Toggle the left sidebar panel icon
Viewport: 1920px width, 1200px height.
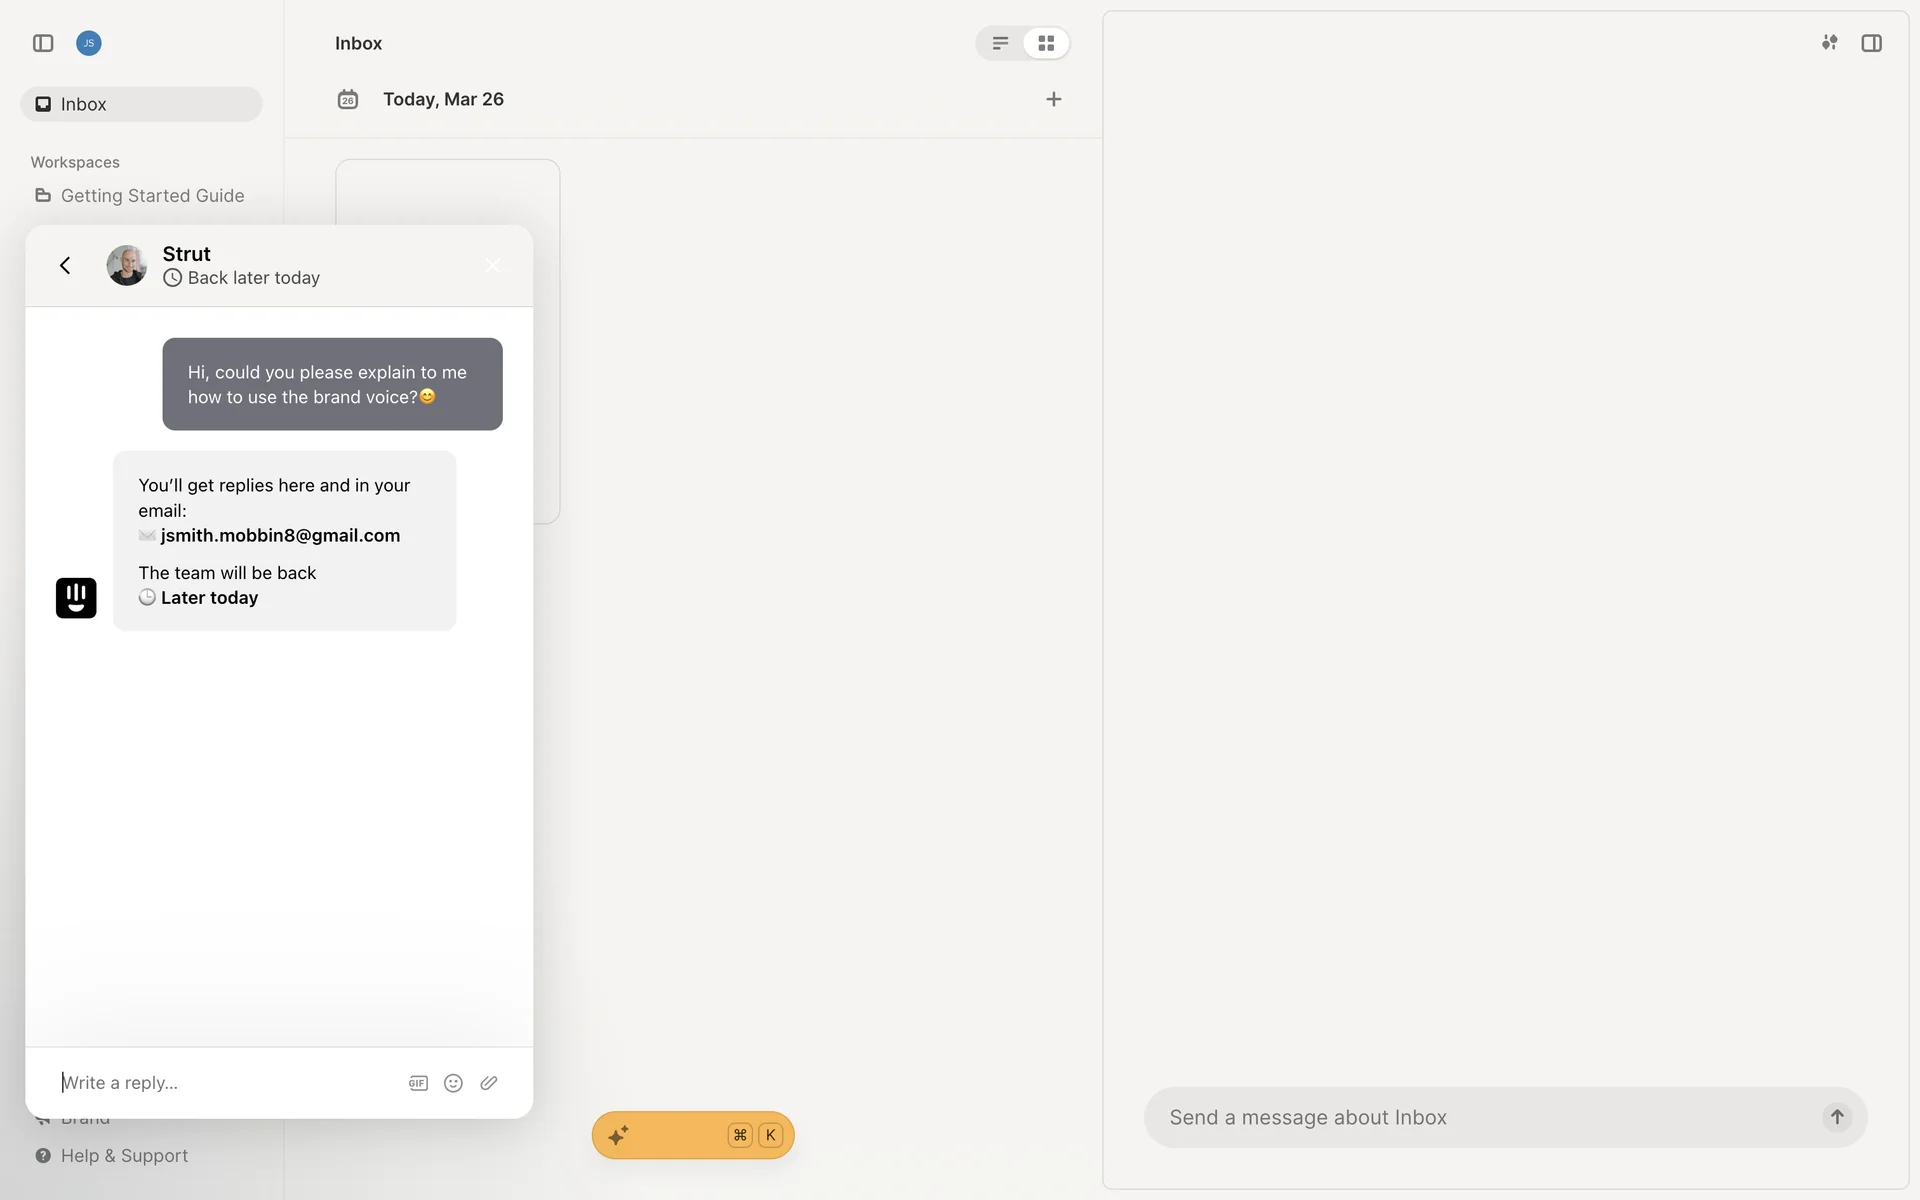(43, 43)
